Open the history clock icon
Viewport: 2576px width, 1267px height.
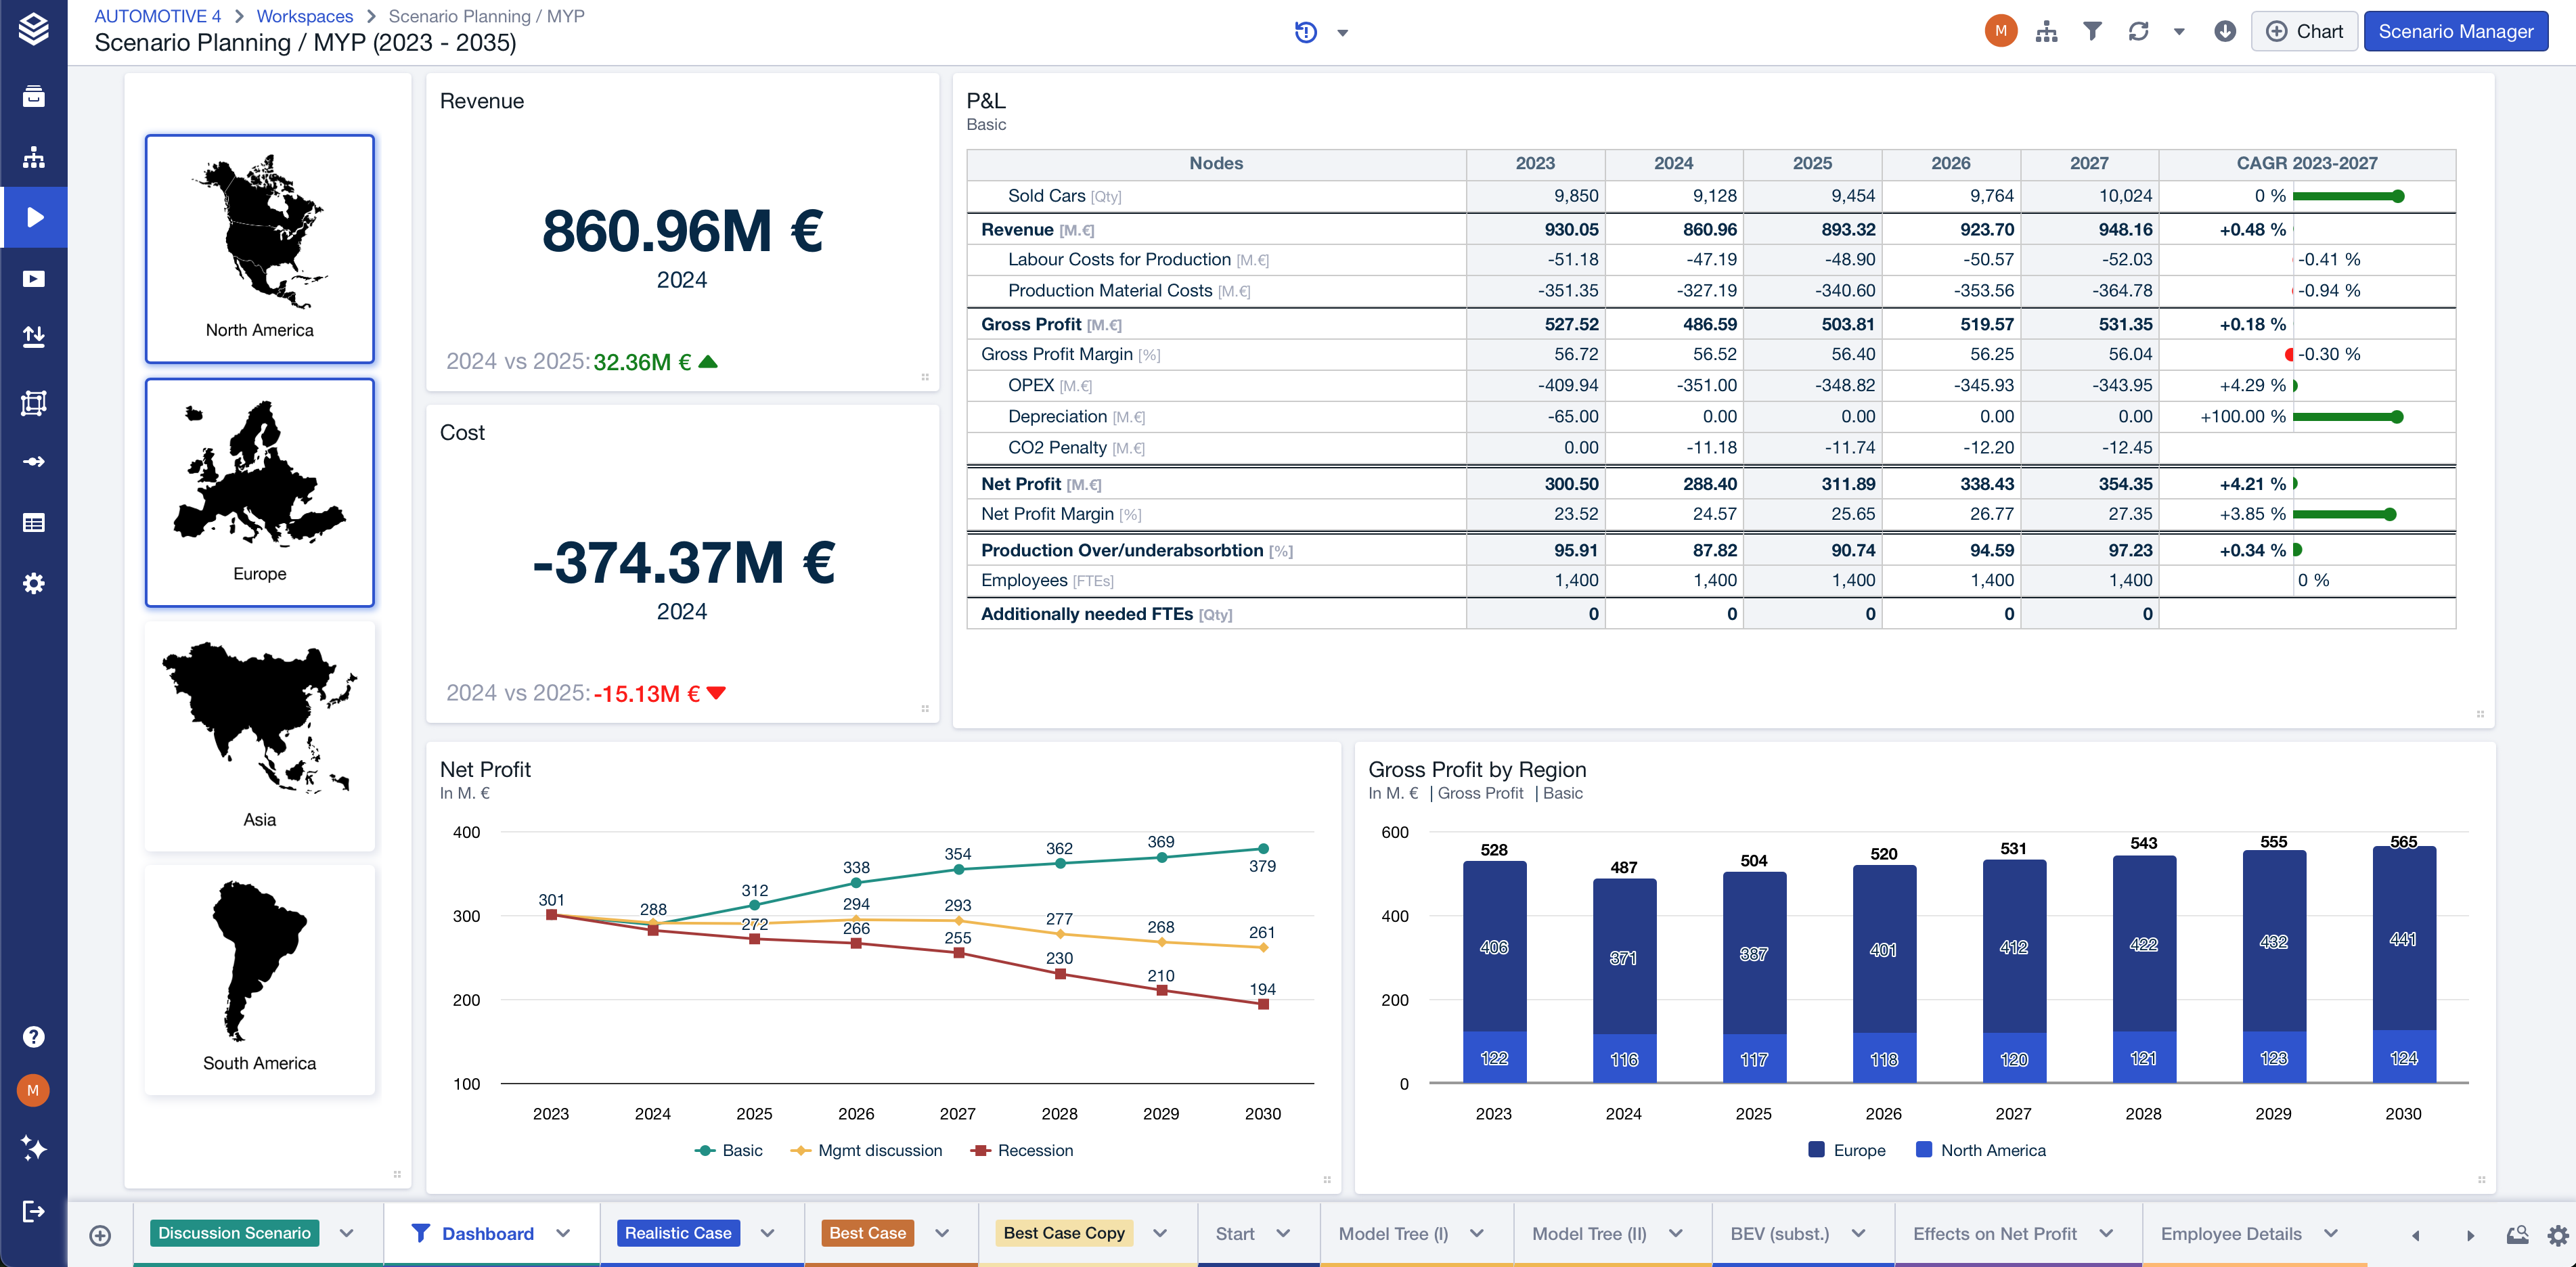click(x=1305, y=32)
